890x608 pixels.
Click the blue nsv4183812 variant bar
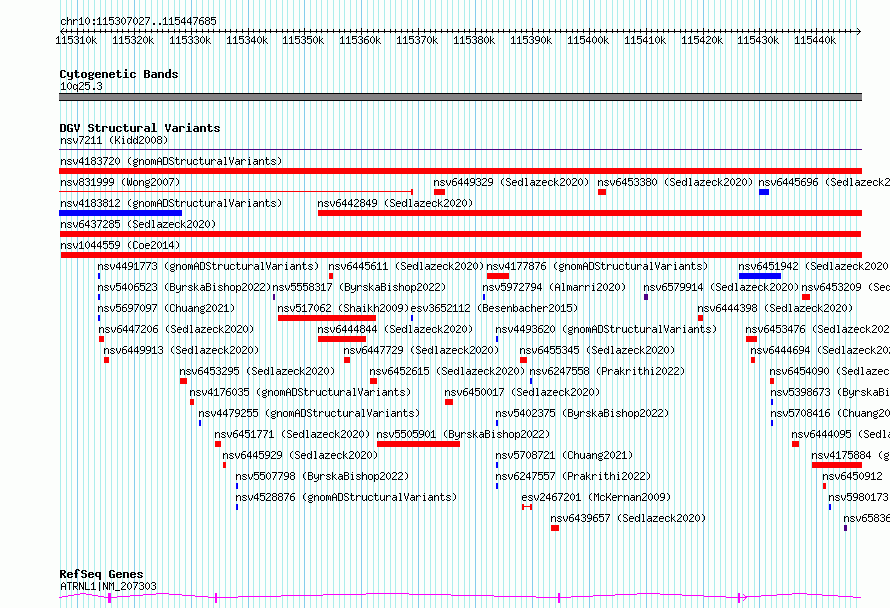pos(120,213)
